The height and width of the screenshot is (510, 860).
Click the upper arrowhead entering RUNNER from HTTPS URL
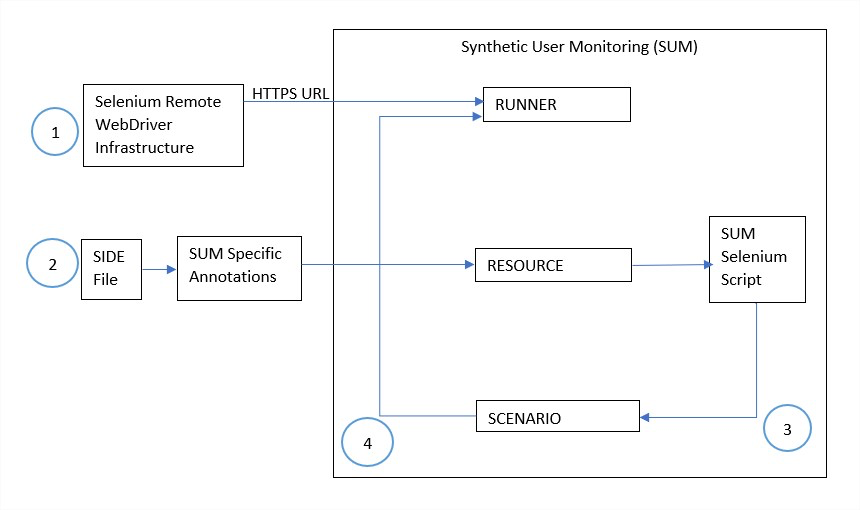476,101
